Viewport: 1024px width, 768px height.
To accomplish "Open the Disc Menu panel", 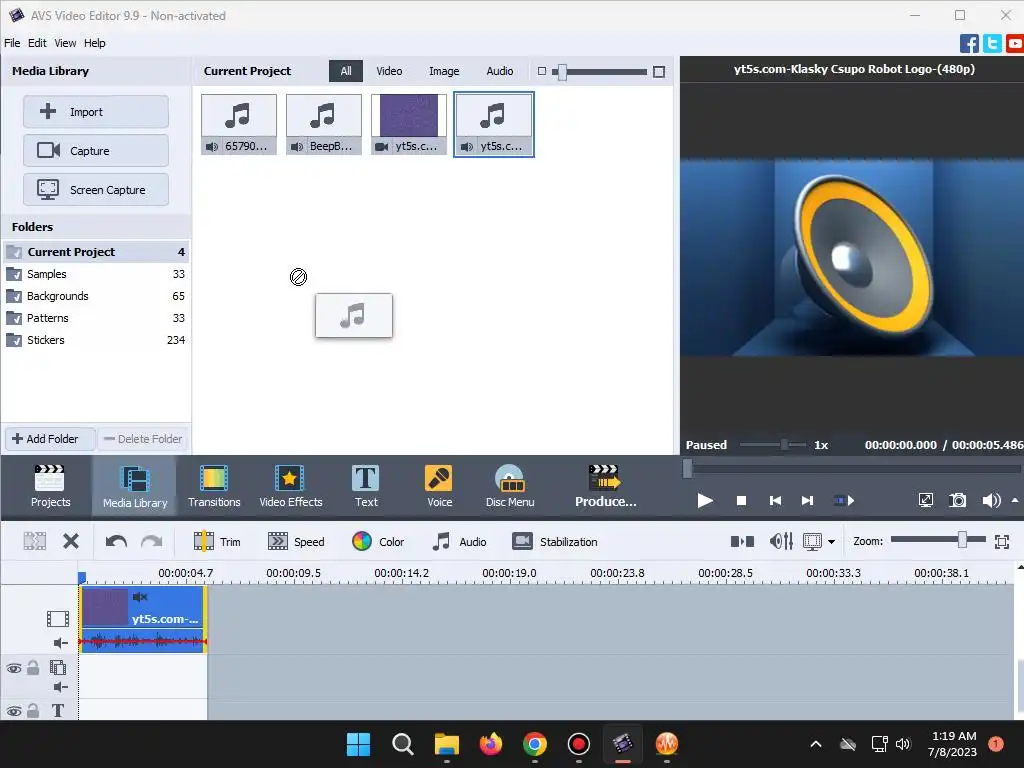I will (x=510, y=486).
